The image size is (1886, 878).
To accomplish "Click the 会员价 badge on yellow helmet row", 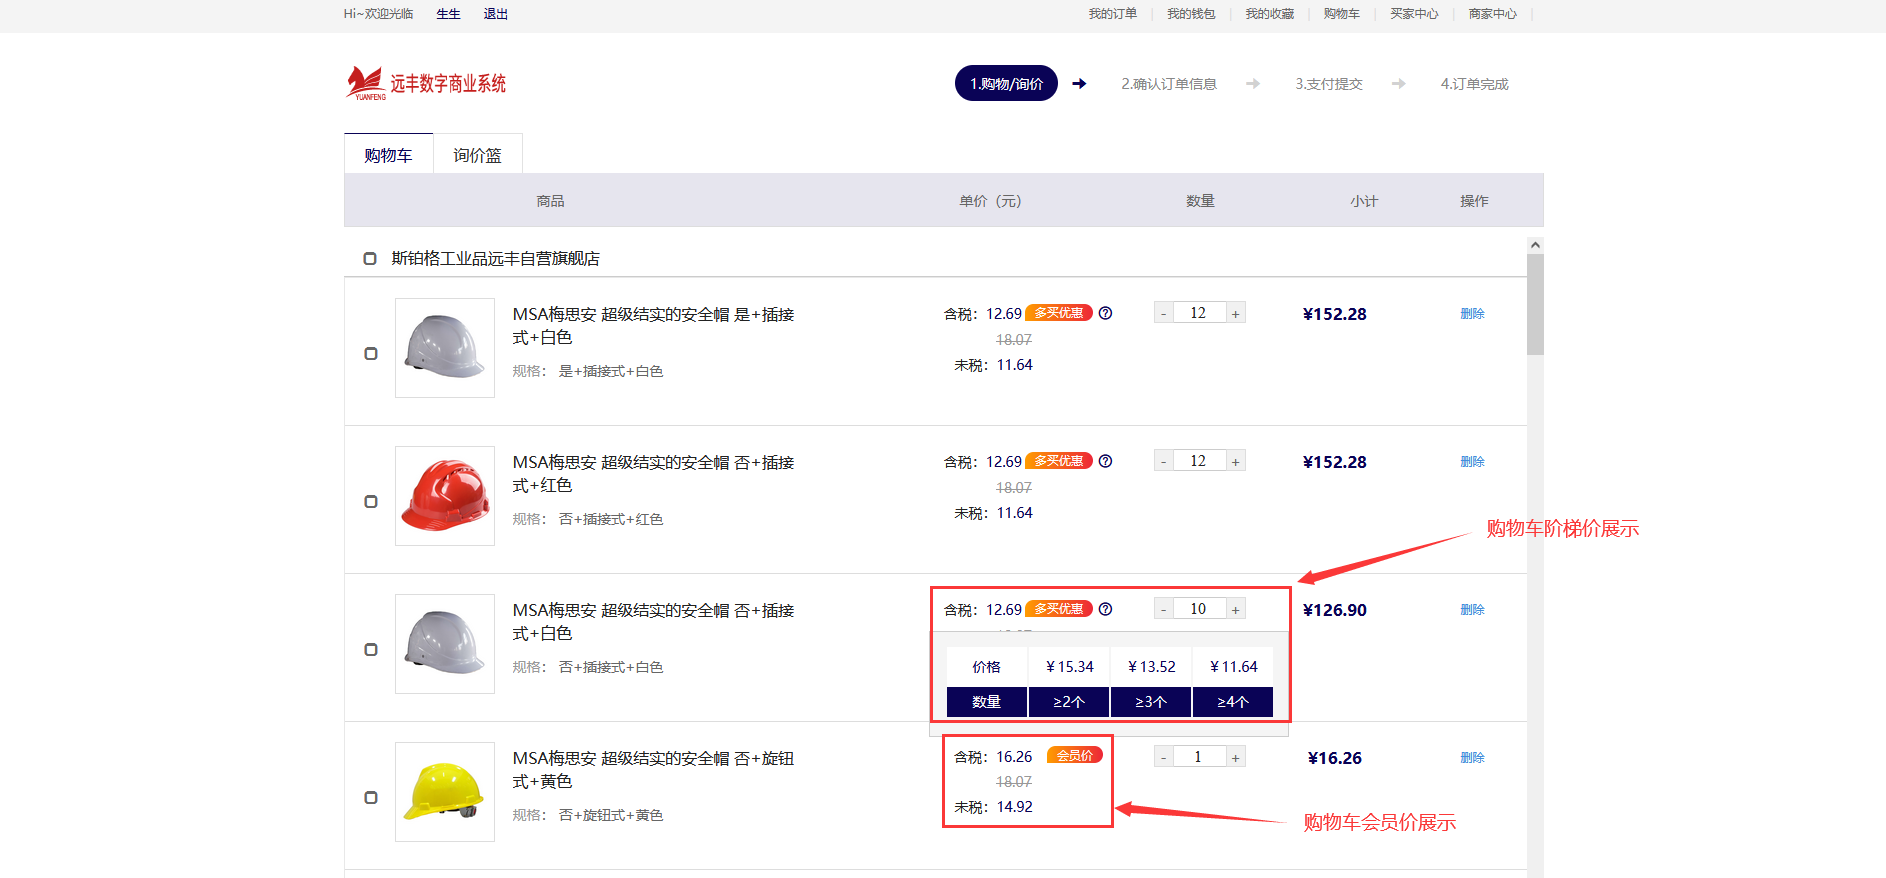I will 1075,756.
